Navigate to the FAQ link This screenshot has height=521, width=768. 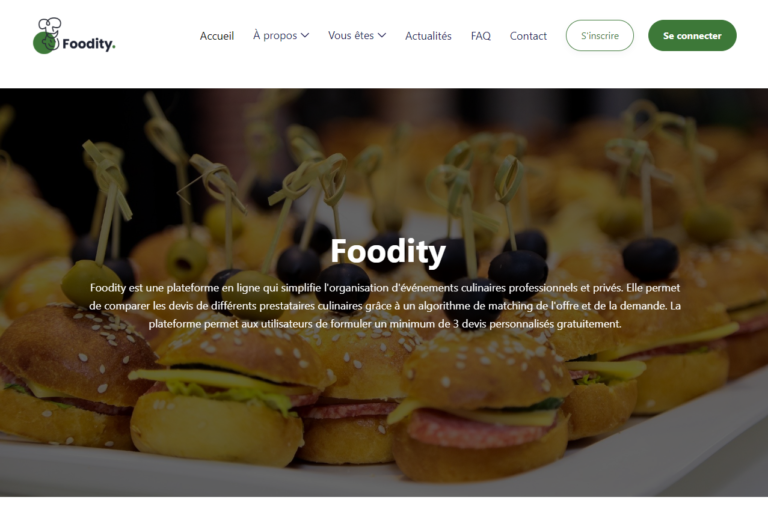[480, 36]
